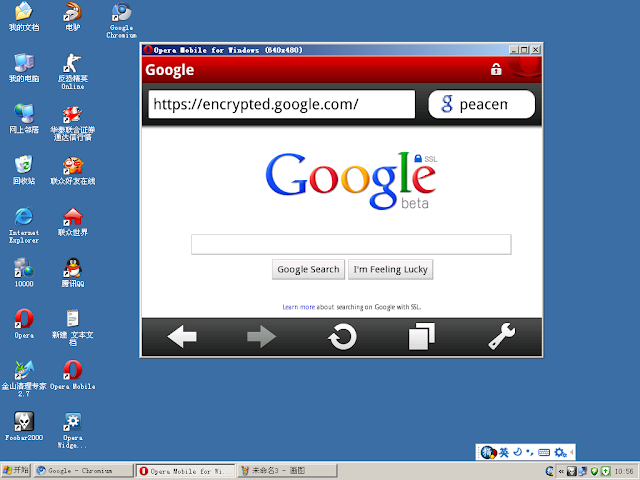Switch to the Paint taskbar item
The height and width of the screenshot is (480, 640).
click(287, 471)
